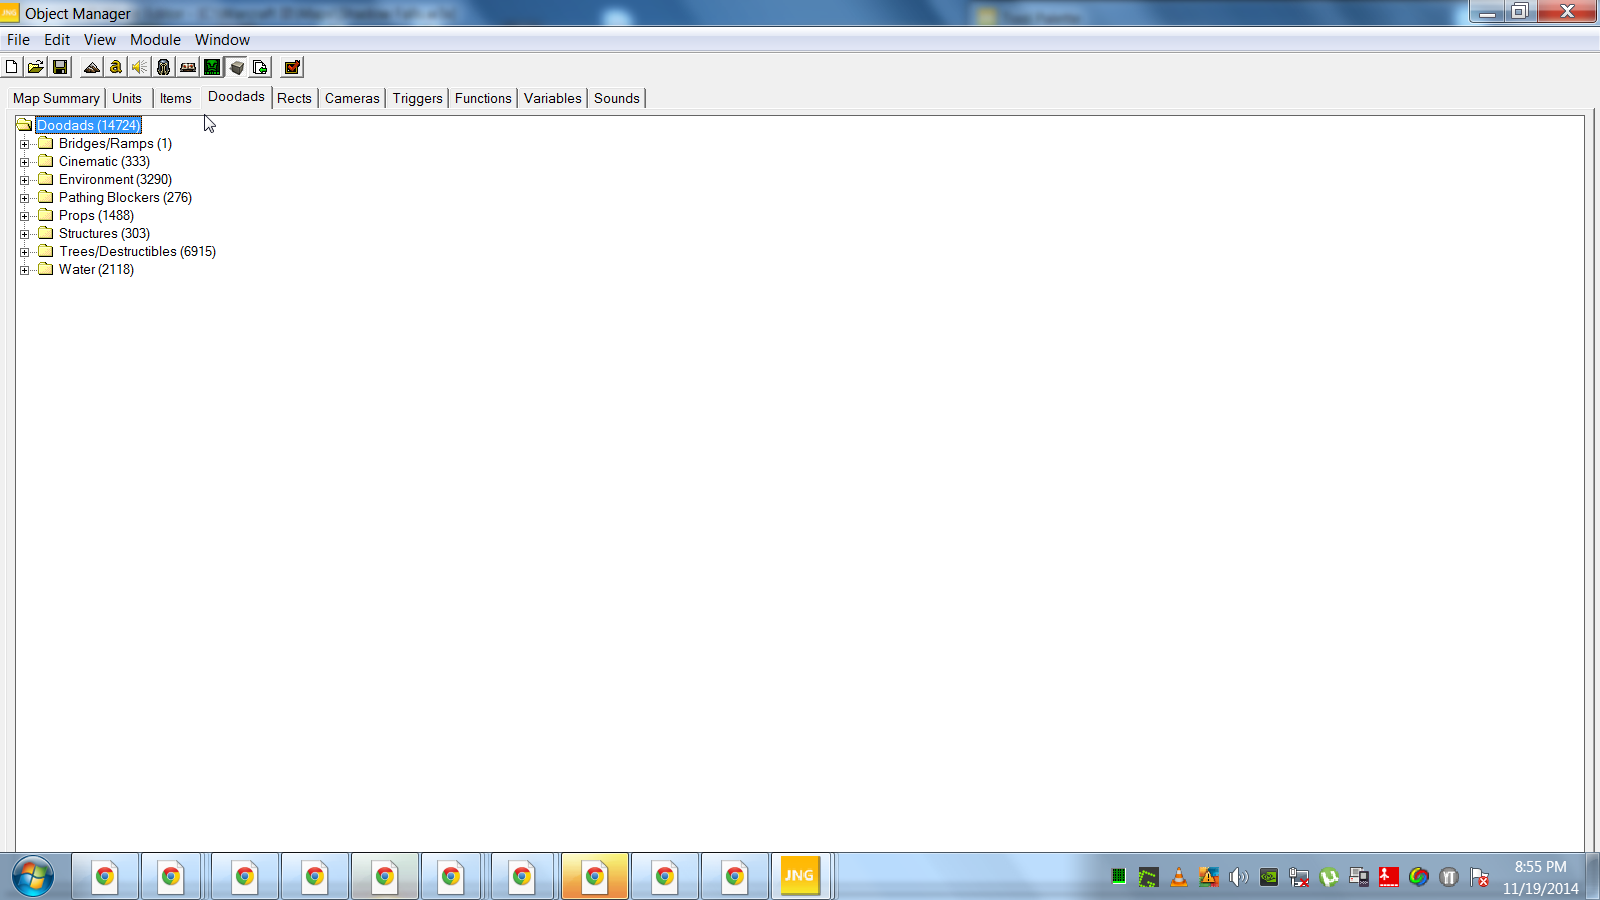The image size is (1600, 900).
Task: Select the 'Bridges/Ramps (1)' folder row
Action: [115, 144]
